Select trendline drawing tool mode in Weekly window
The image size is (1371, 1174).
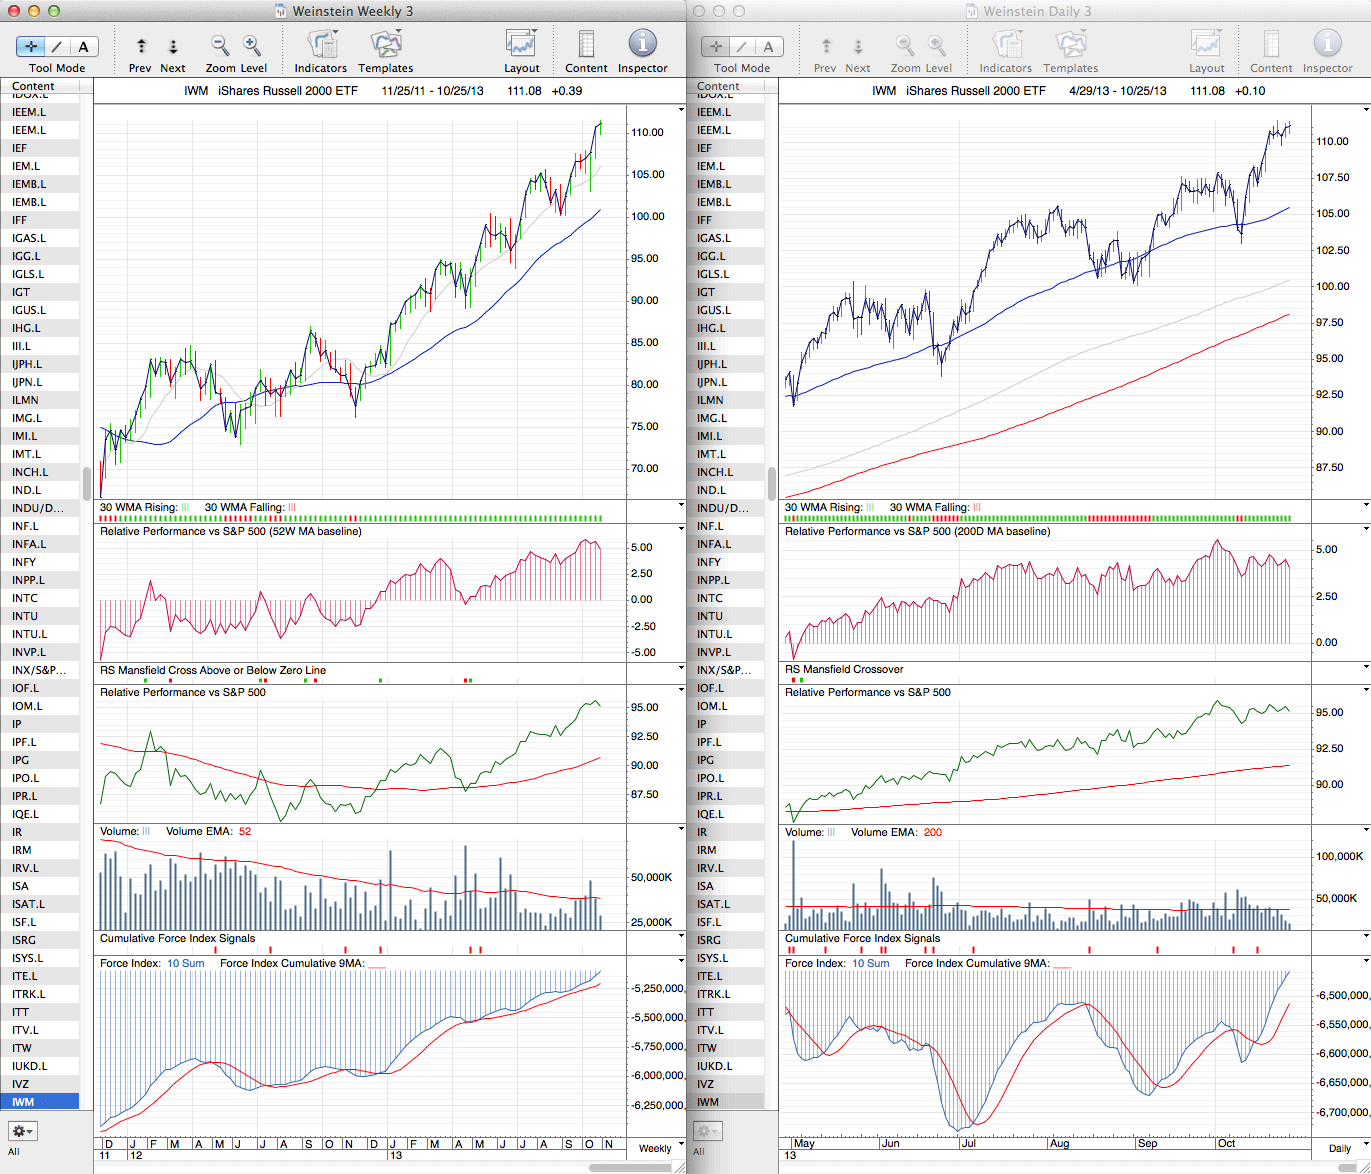click(x=57, y=46)
